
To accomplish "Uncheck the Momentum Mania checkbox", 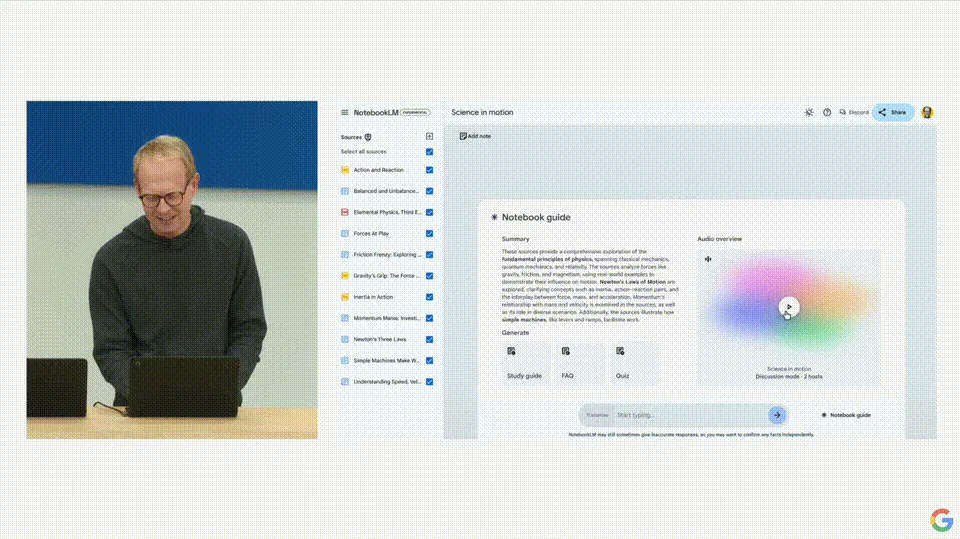I will click(x=429, y=318).
